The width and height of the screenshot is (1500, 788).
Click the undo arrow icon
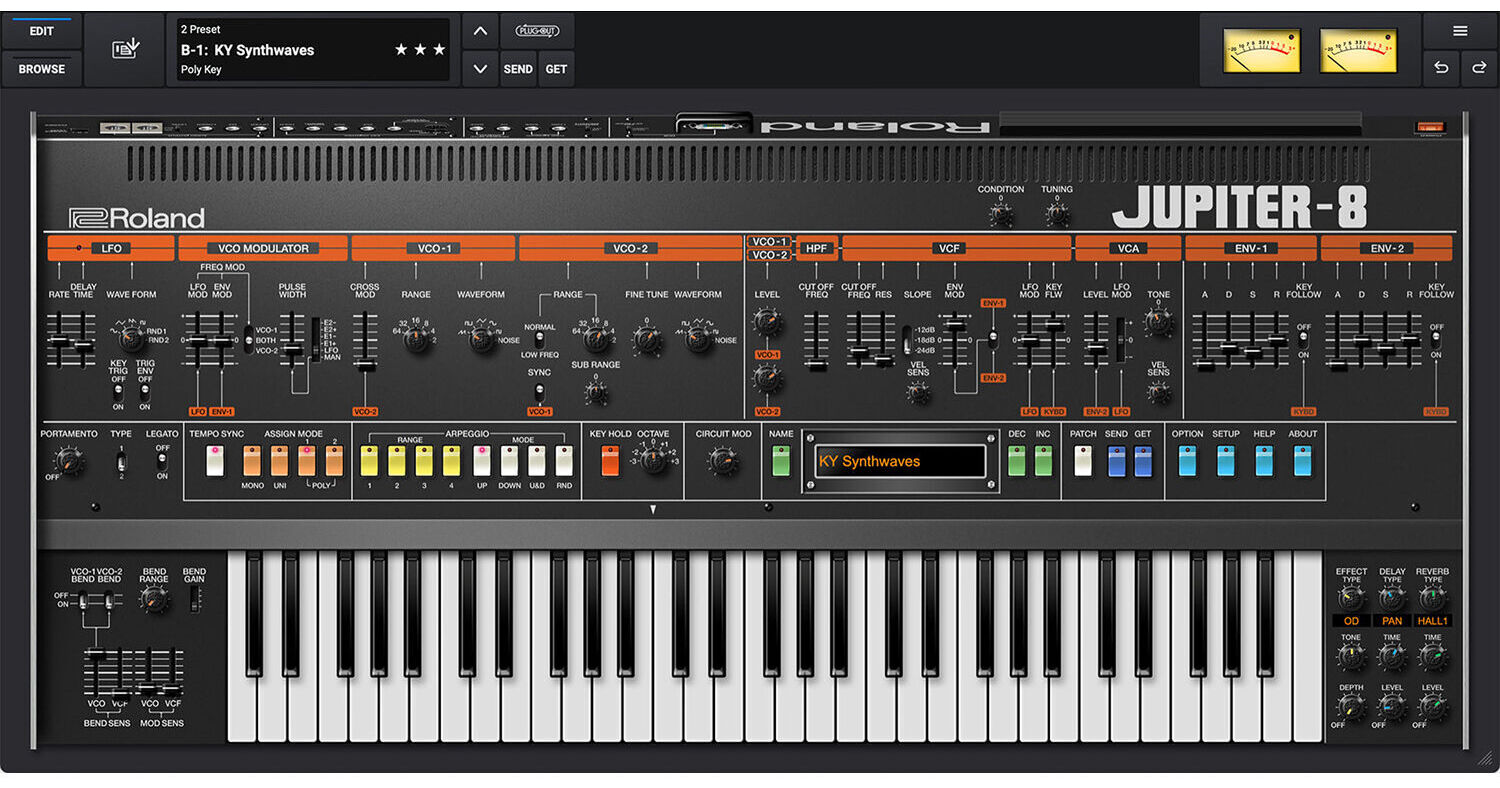coord(1440,68)
